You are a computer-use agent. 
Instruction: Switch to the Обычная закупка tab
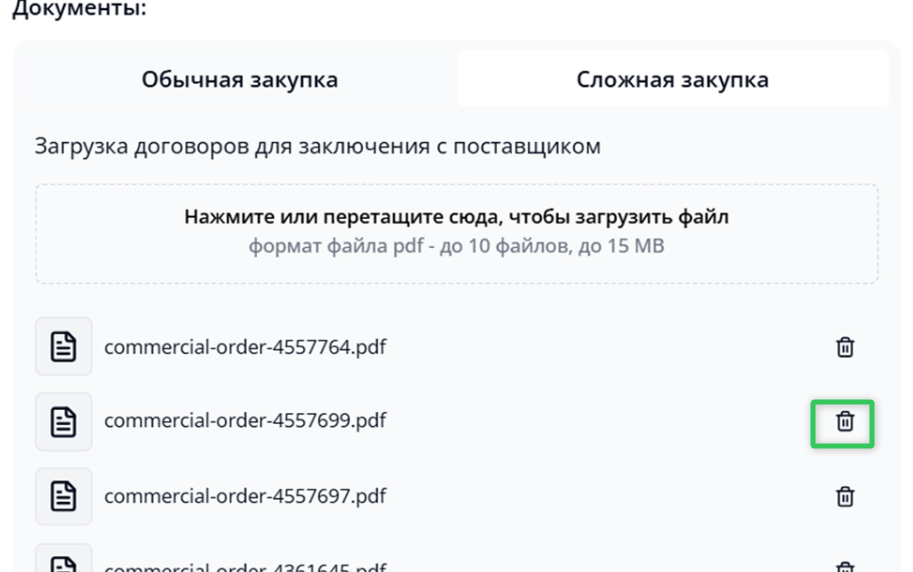239,79
